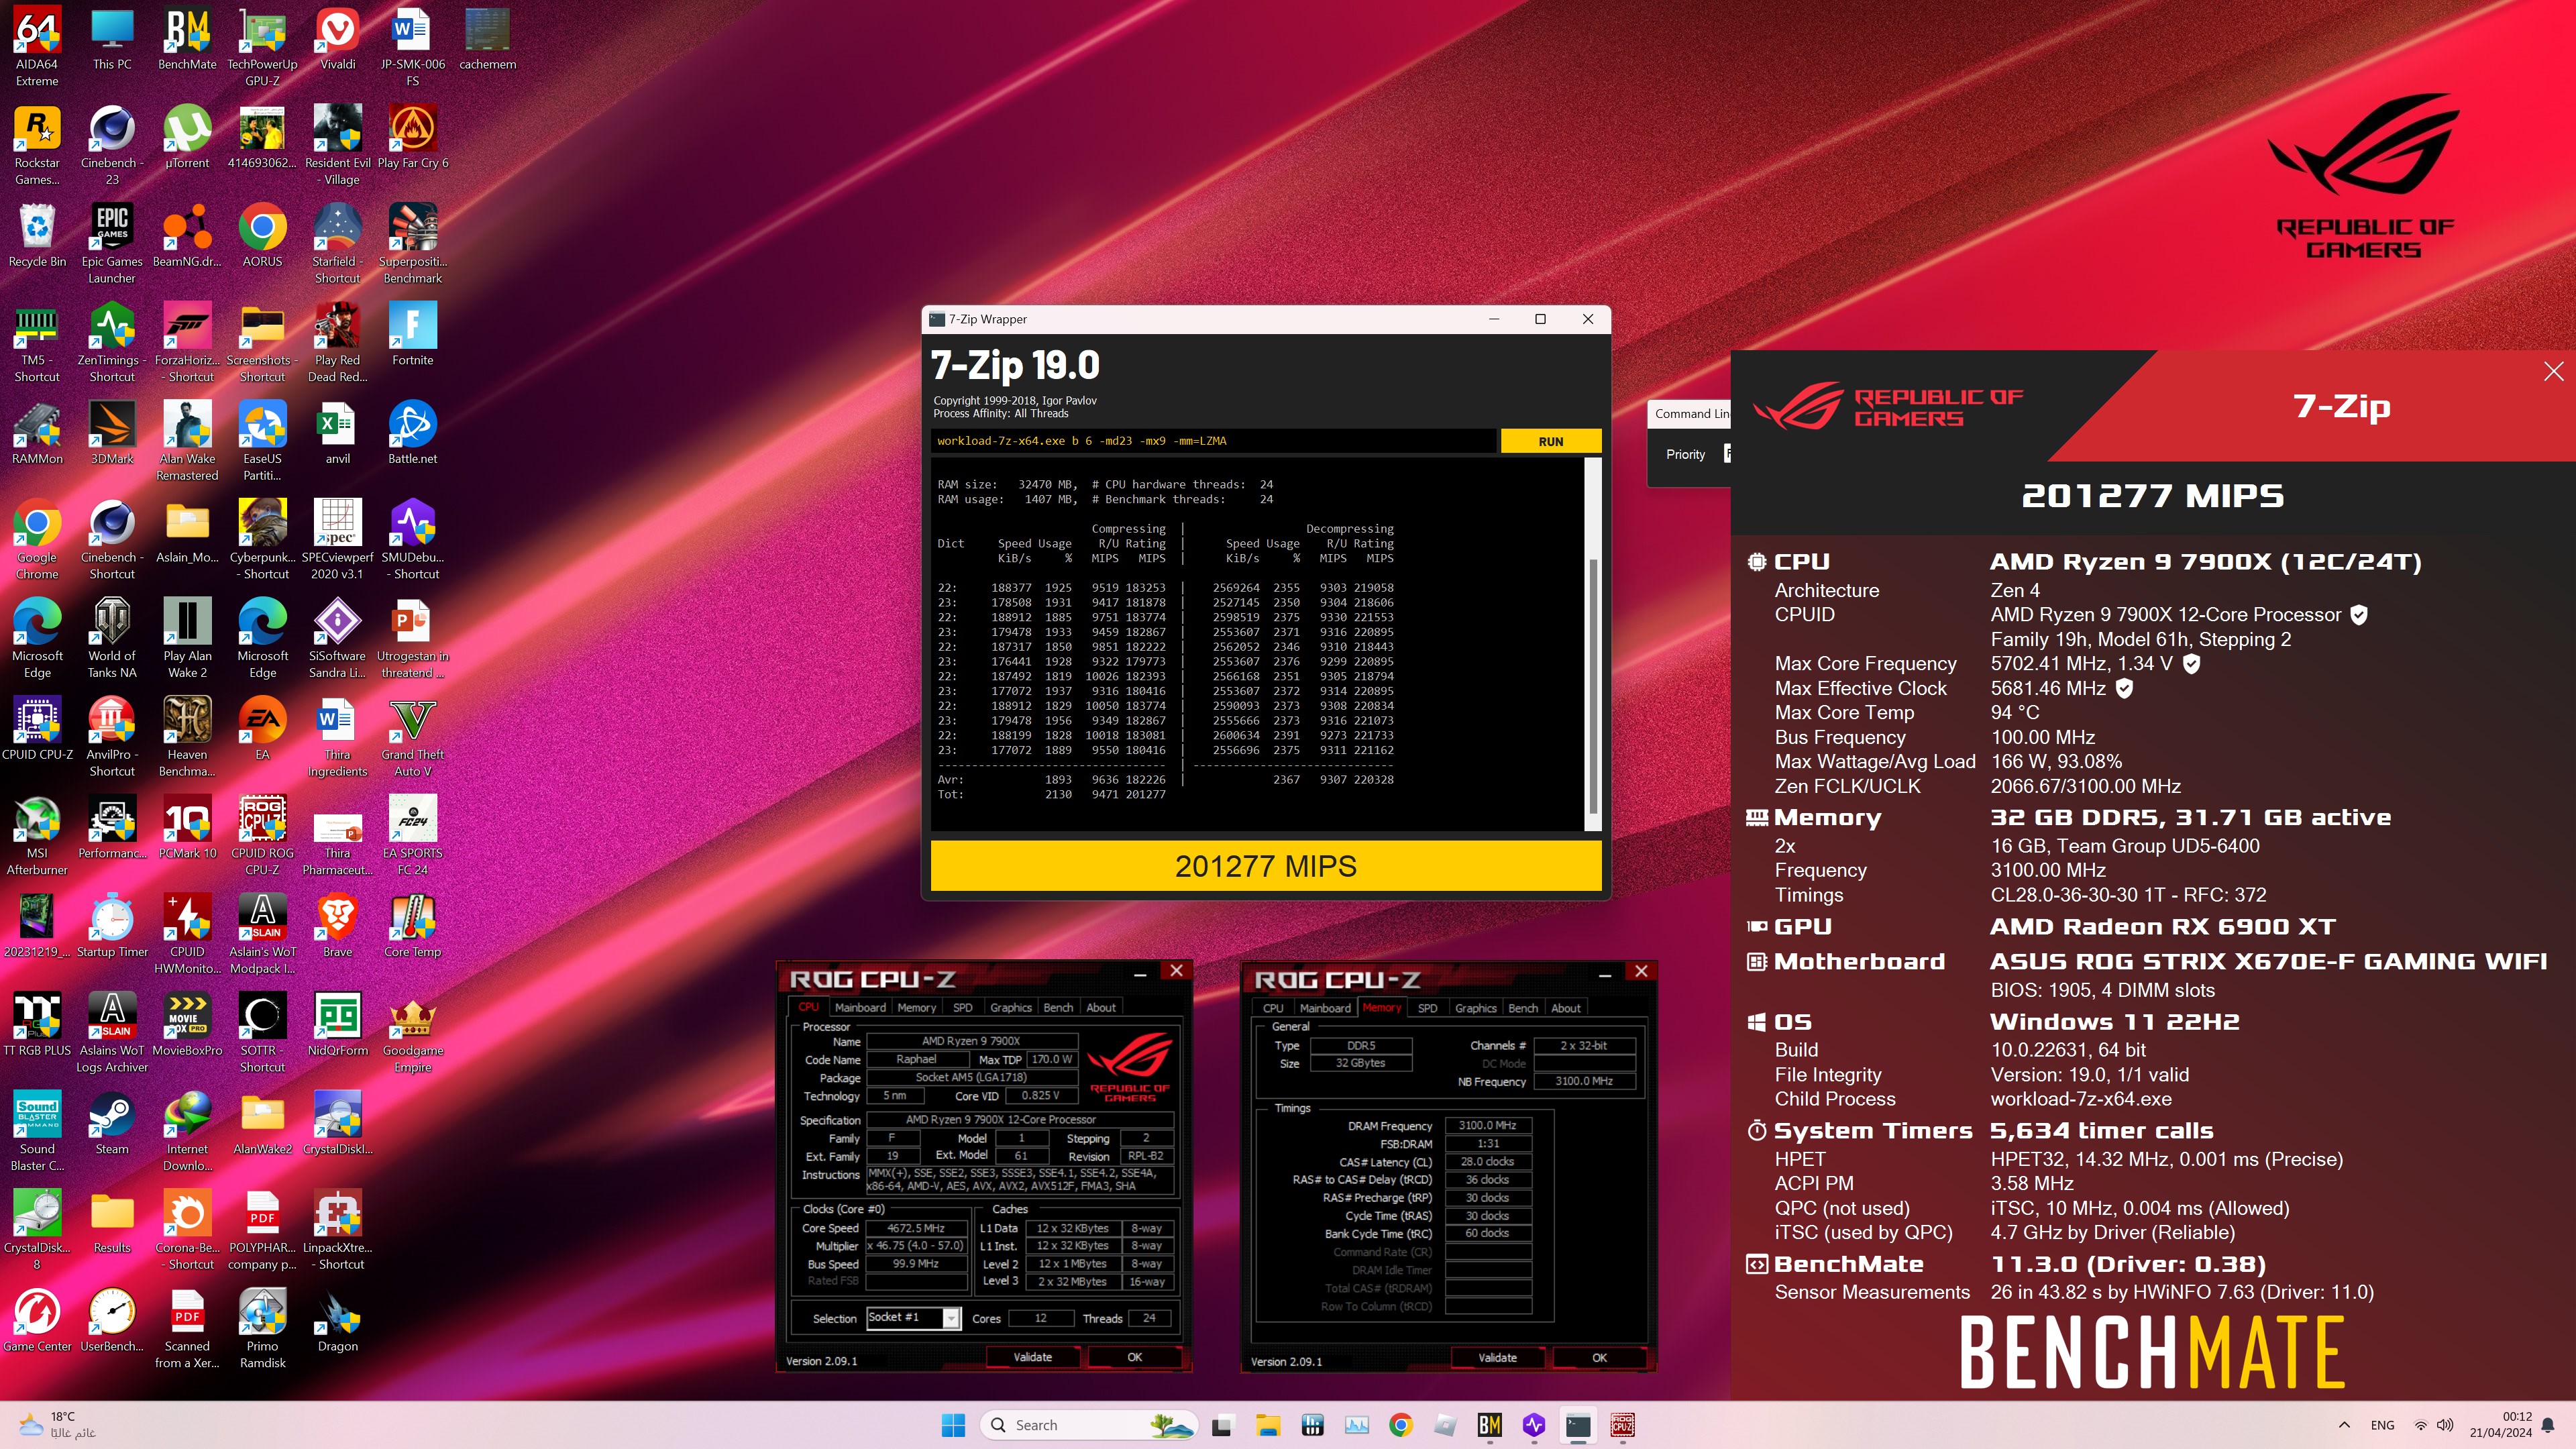Open the Battle.net desktop icon
2576x1449 pixels.
tap(412, 433)
